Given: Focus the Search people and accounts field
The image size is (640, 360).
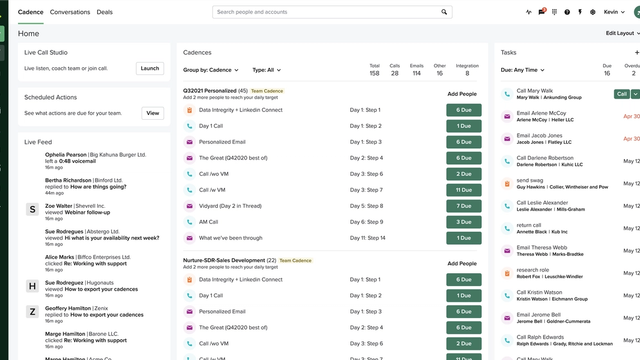Looking at the screenshot, I should click(x=332, y=12).
